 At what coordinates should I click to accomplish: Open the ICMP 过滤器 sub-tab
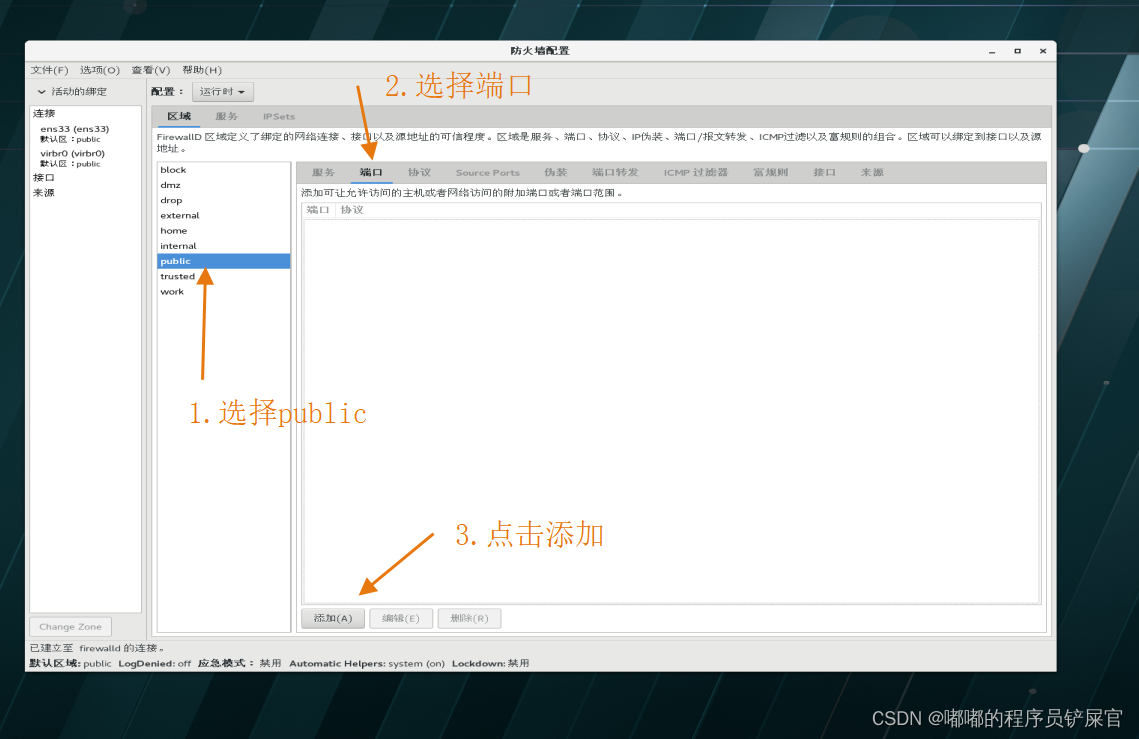(x=695, y=172)
